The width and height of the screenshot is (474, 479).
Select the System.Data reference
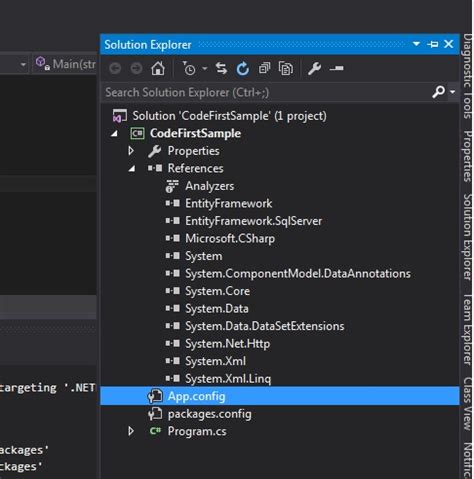click(x=217, y=308)
